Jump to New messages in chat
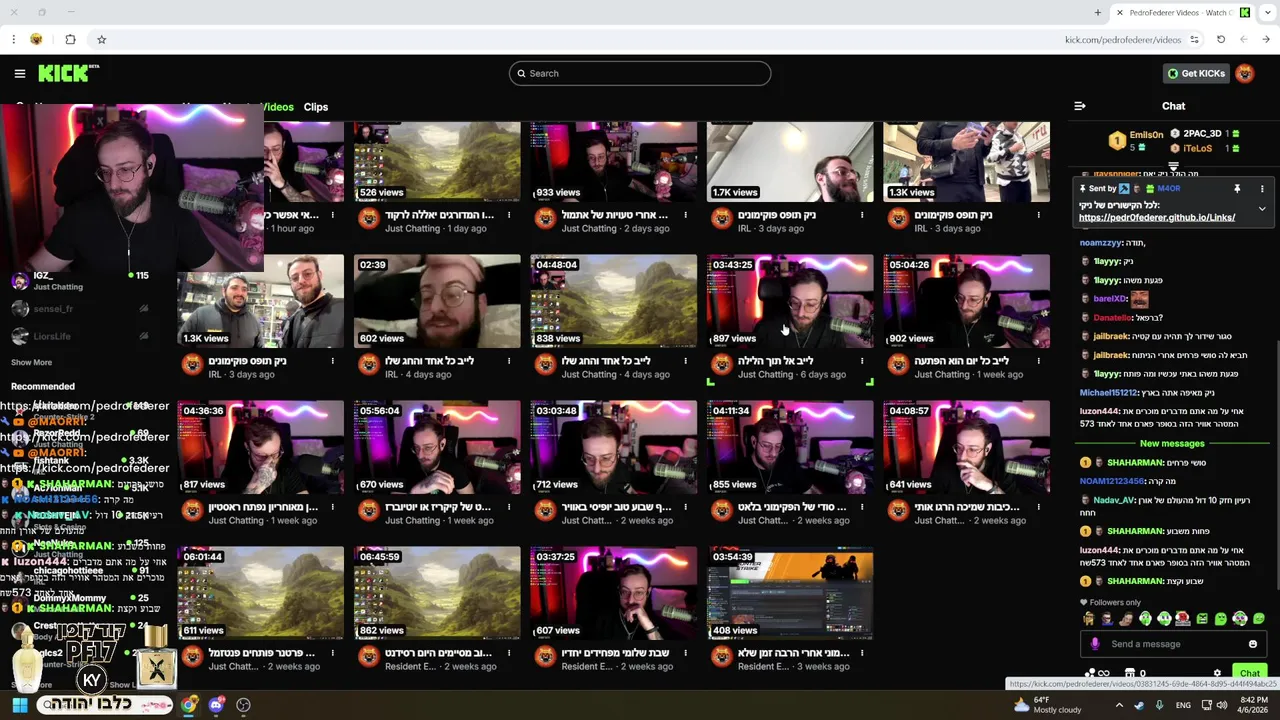Viewport: 1280px width, 720px height. 1172,443
